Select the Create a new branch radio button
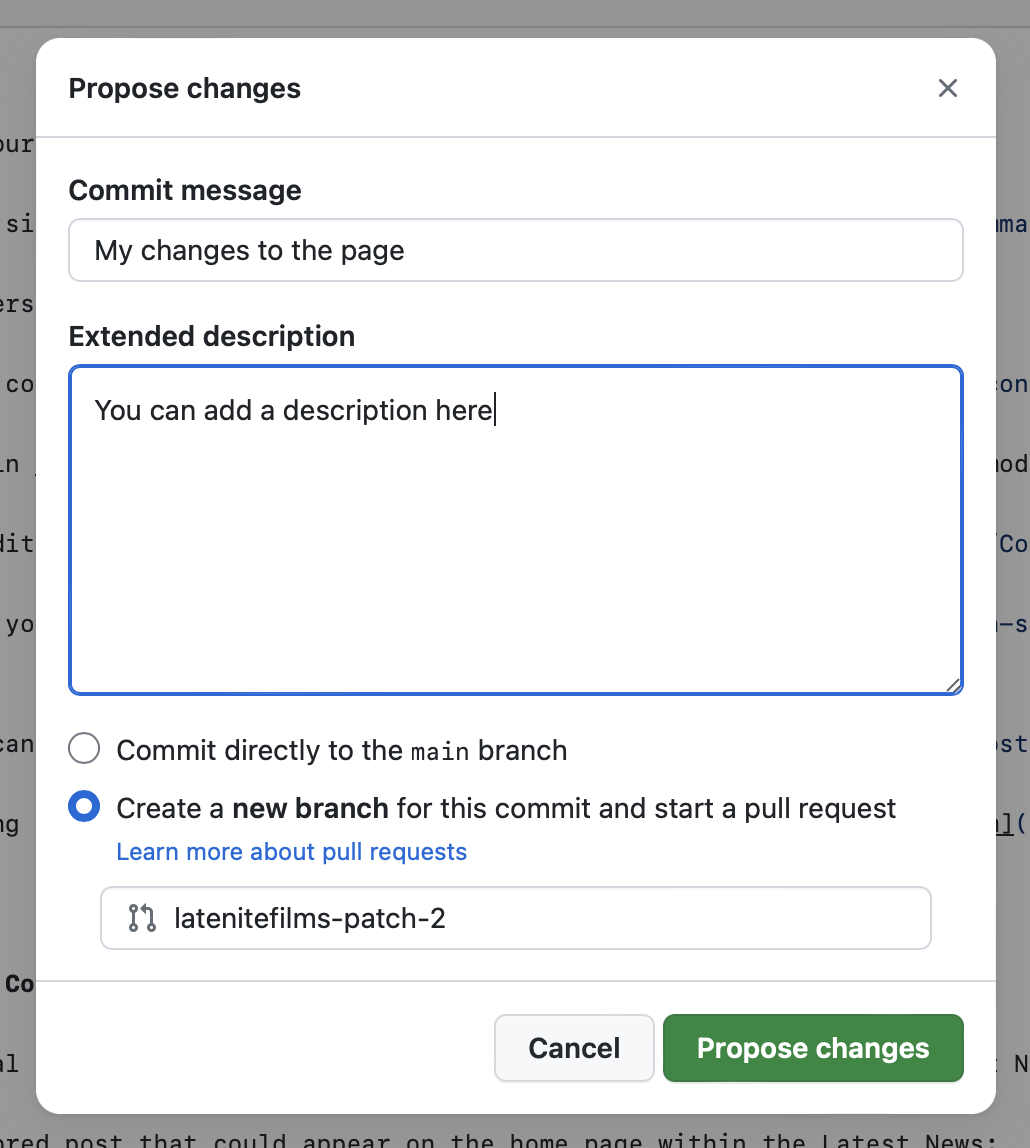 [84, 807]
